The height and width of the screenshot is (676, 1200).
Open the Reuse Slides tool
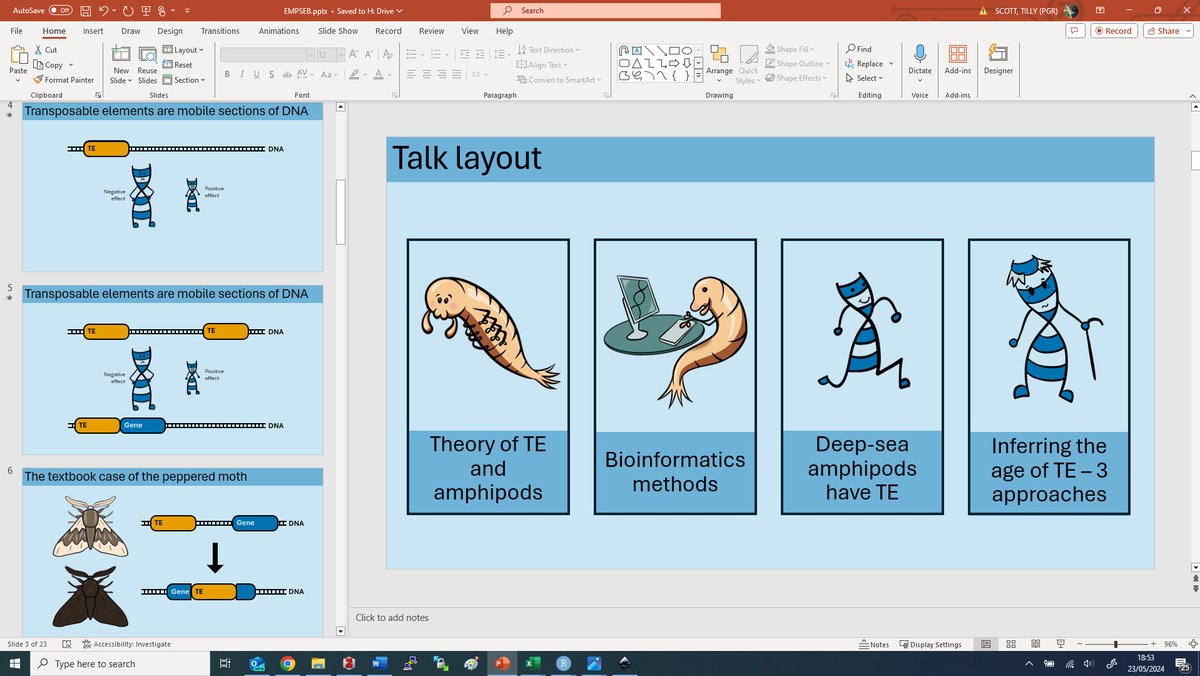tap(147, 64)
